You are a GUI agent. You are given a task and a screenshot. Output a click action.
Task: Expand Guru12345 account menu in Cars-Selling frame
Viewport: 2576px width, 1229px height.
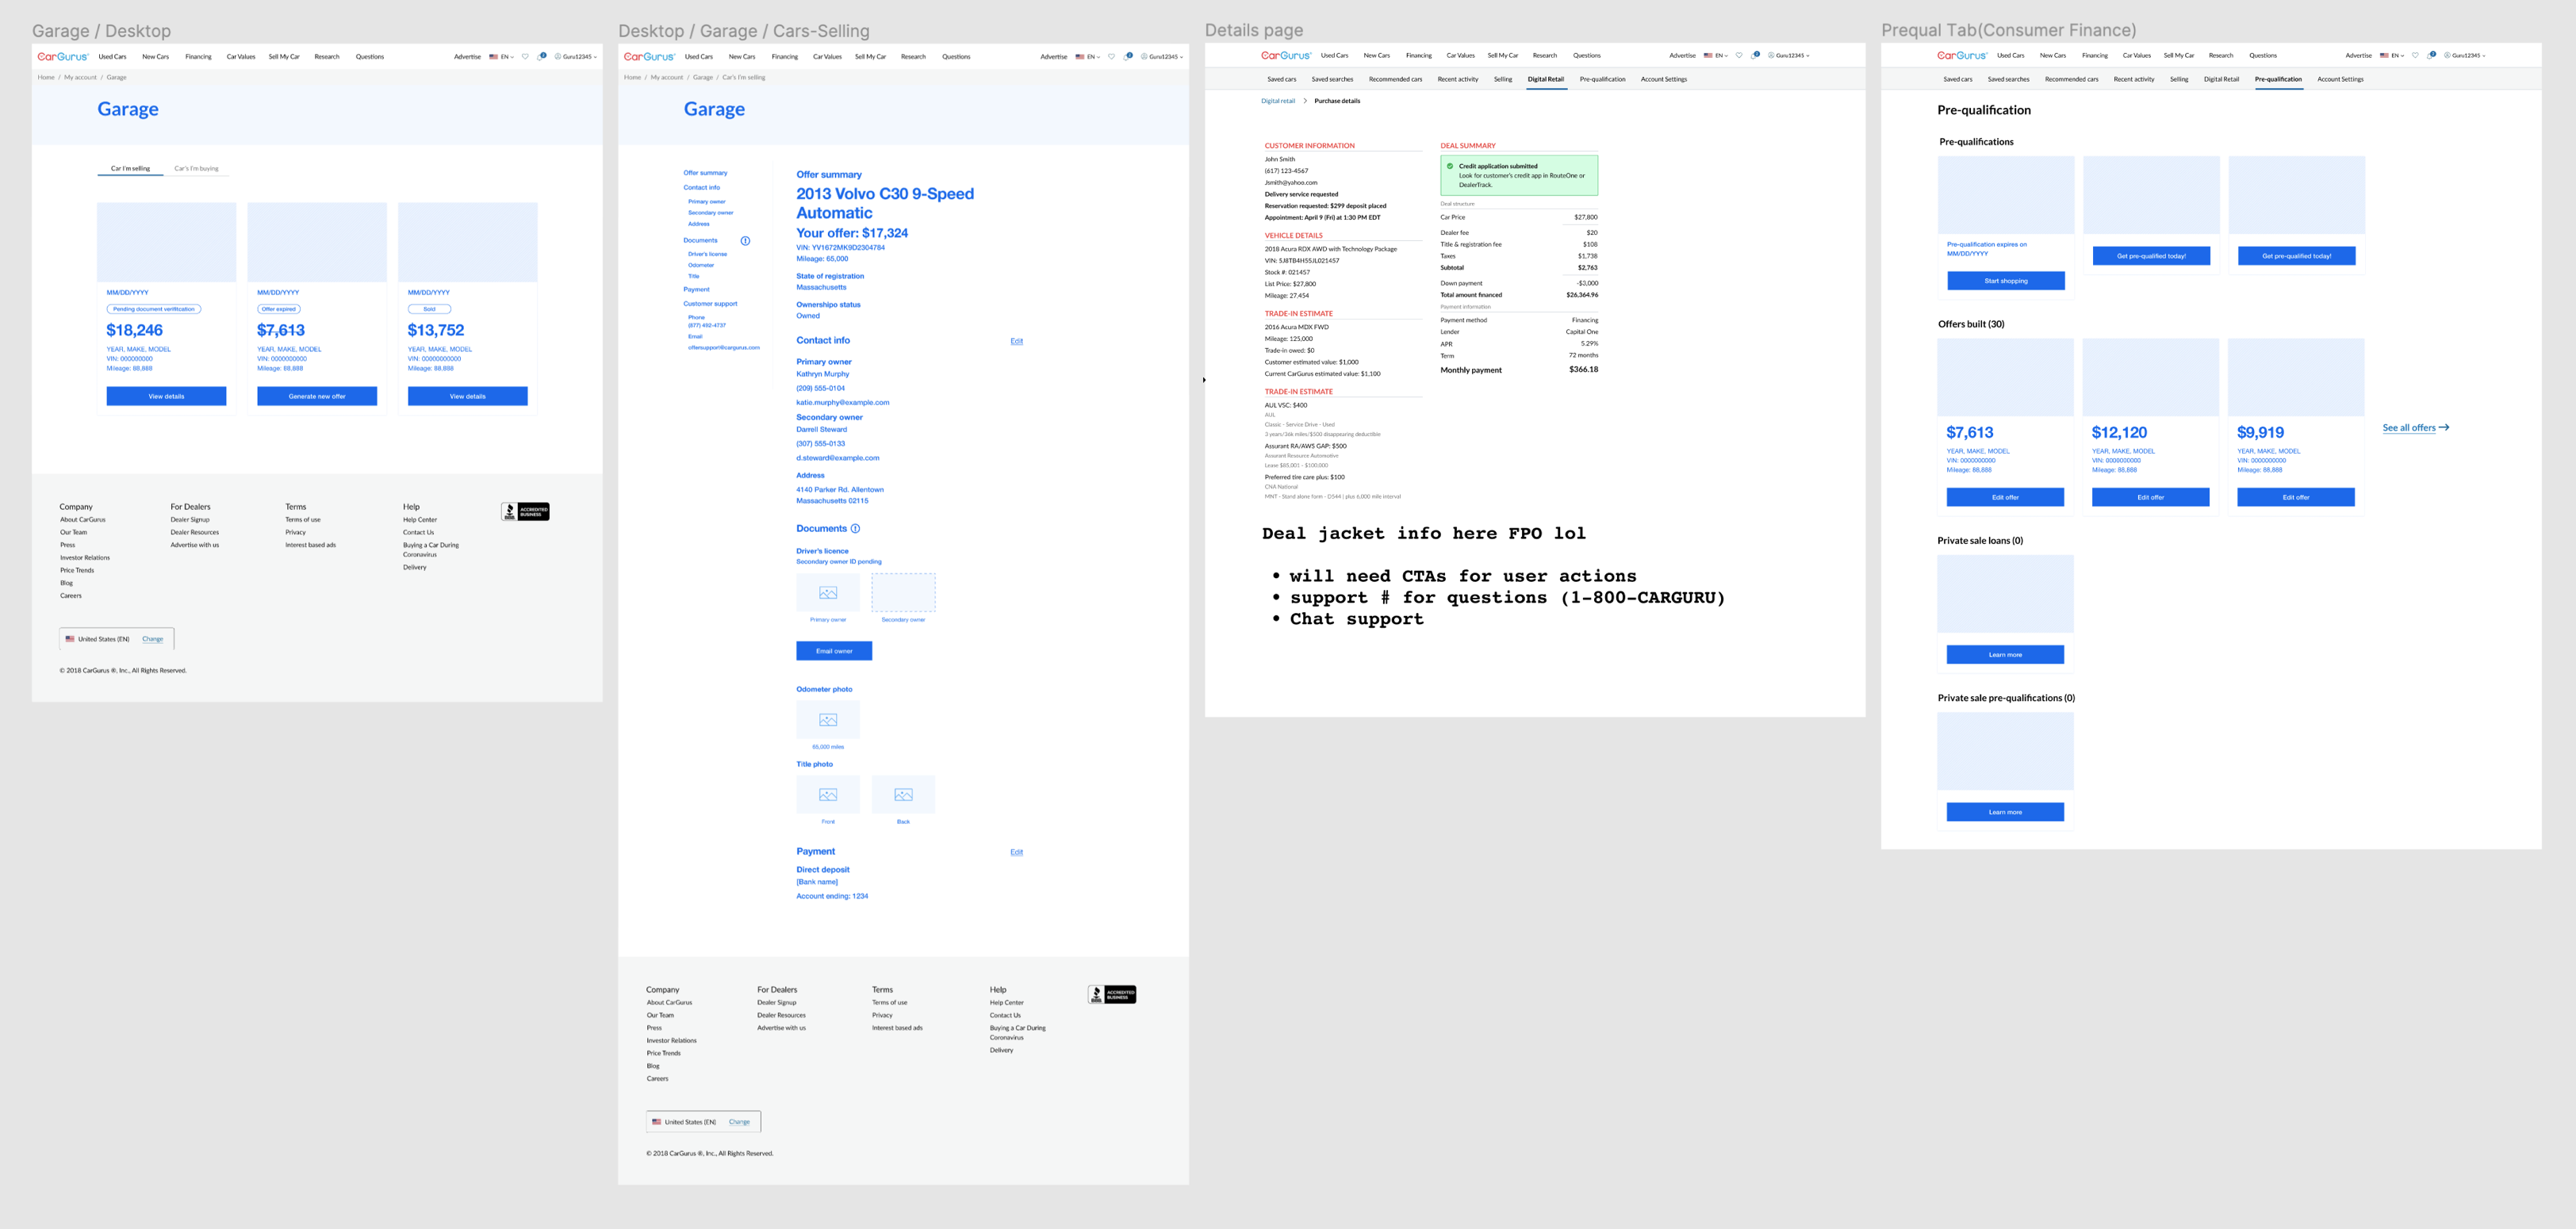click(x=1162, y=57)
